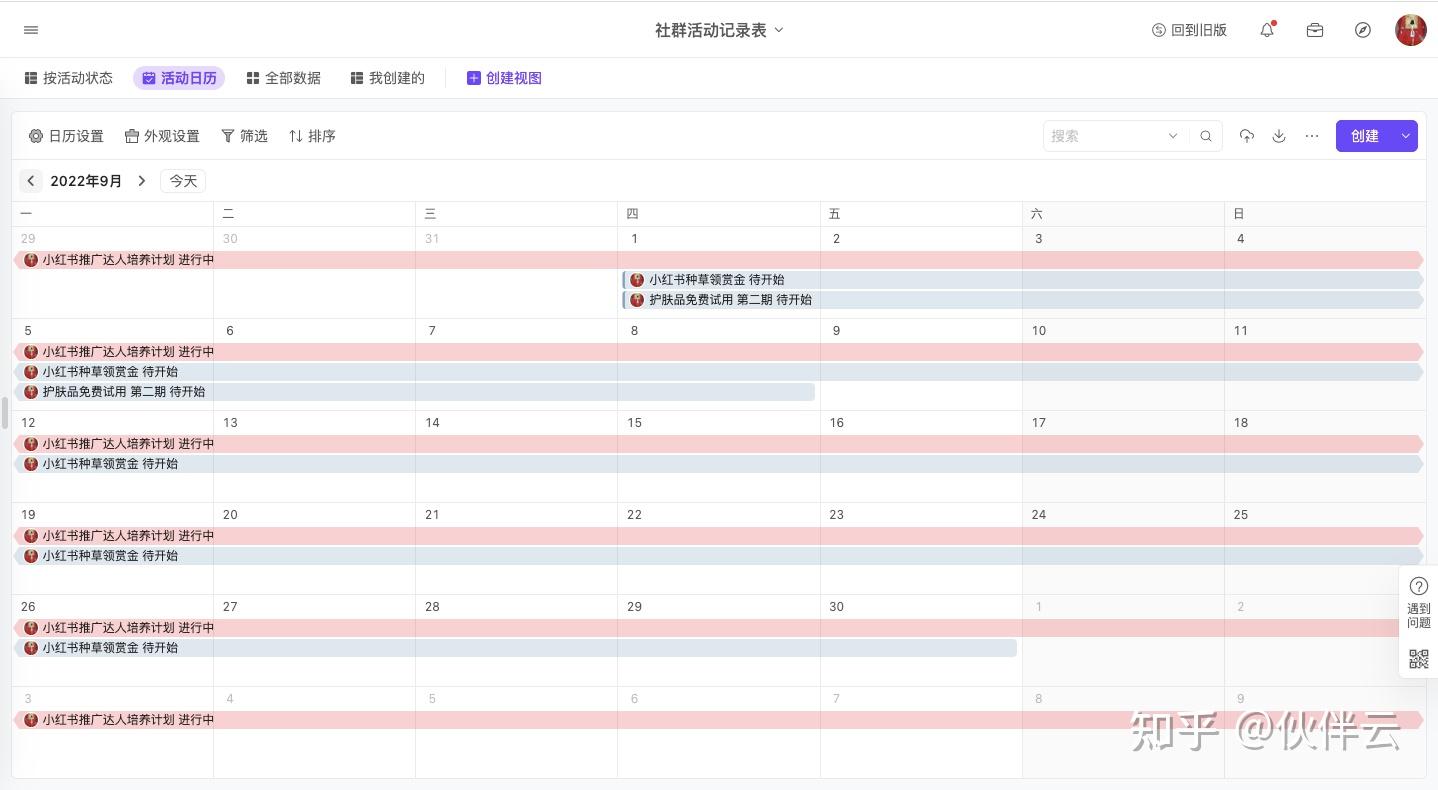Image resolution: width=1438 pixels, height=790 pixels.
Task: Open the 排序 sort option
Action: (x=312, y=136)
